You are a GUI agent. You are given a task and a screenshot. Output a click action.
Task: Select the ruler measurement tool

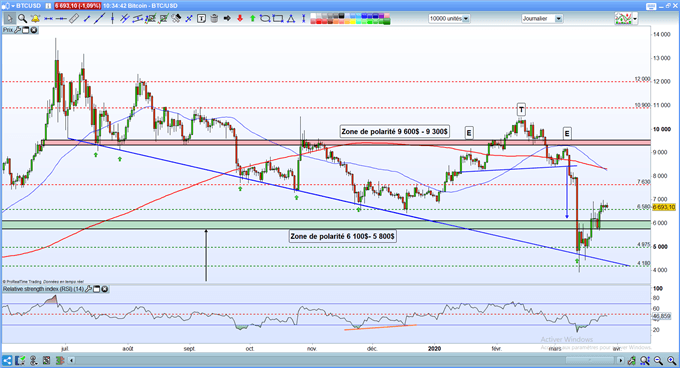[74, 18]
